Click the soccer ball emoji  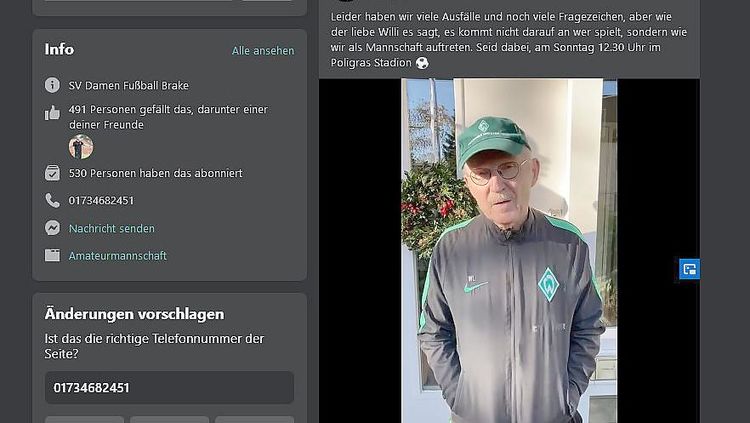(422, 63)
